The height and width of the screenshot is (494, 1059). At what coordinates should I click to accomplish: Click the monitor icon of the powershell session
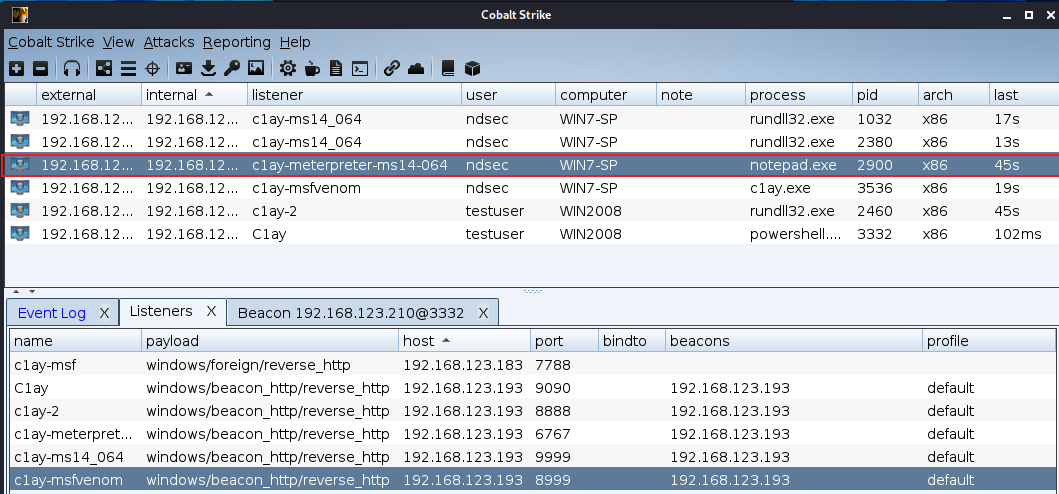[x=20, y=234]
